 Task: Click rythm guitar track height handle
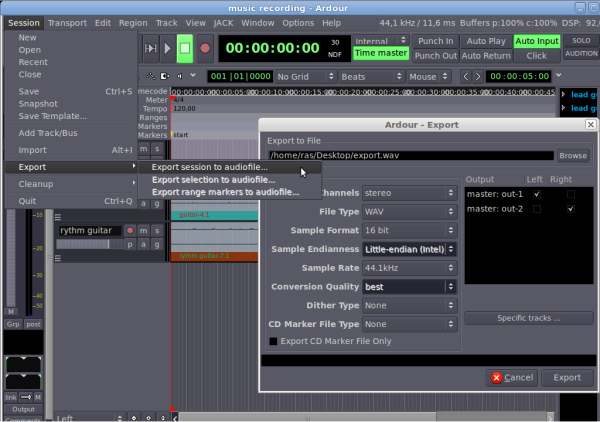point(58,259)
